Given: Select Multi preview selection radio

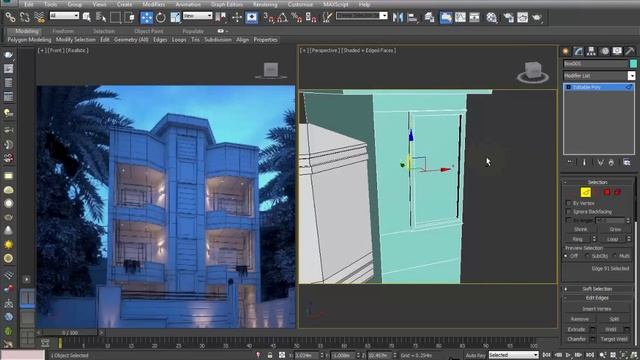Looking at the screenshot, I should point(615,256).
